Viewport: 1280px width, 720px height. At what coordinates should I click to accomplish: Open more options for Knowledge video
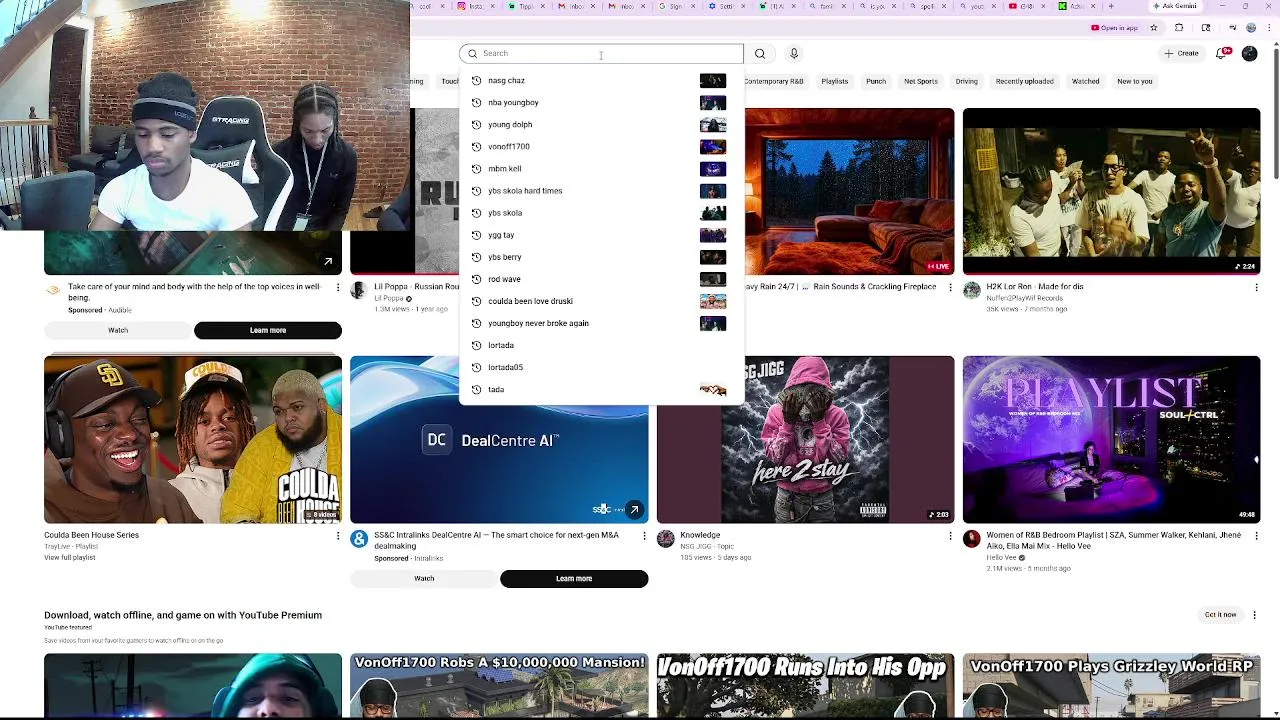950,535
